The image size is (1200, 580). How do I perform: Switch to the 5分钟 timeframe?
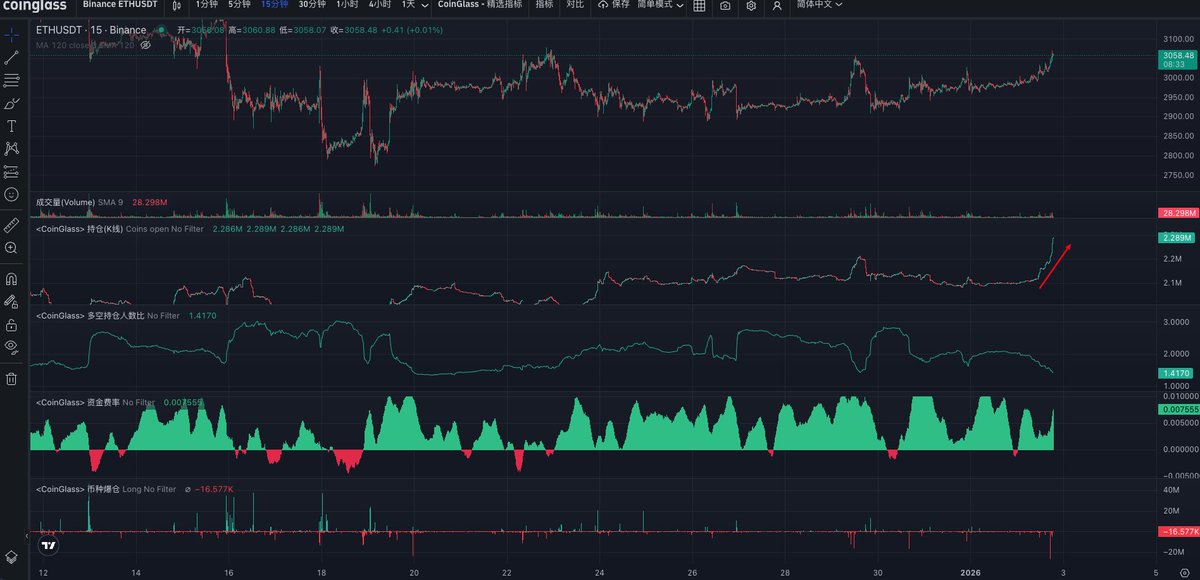click(x=239, y=5)
